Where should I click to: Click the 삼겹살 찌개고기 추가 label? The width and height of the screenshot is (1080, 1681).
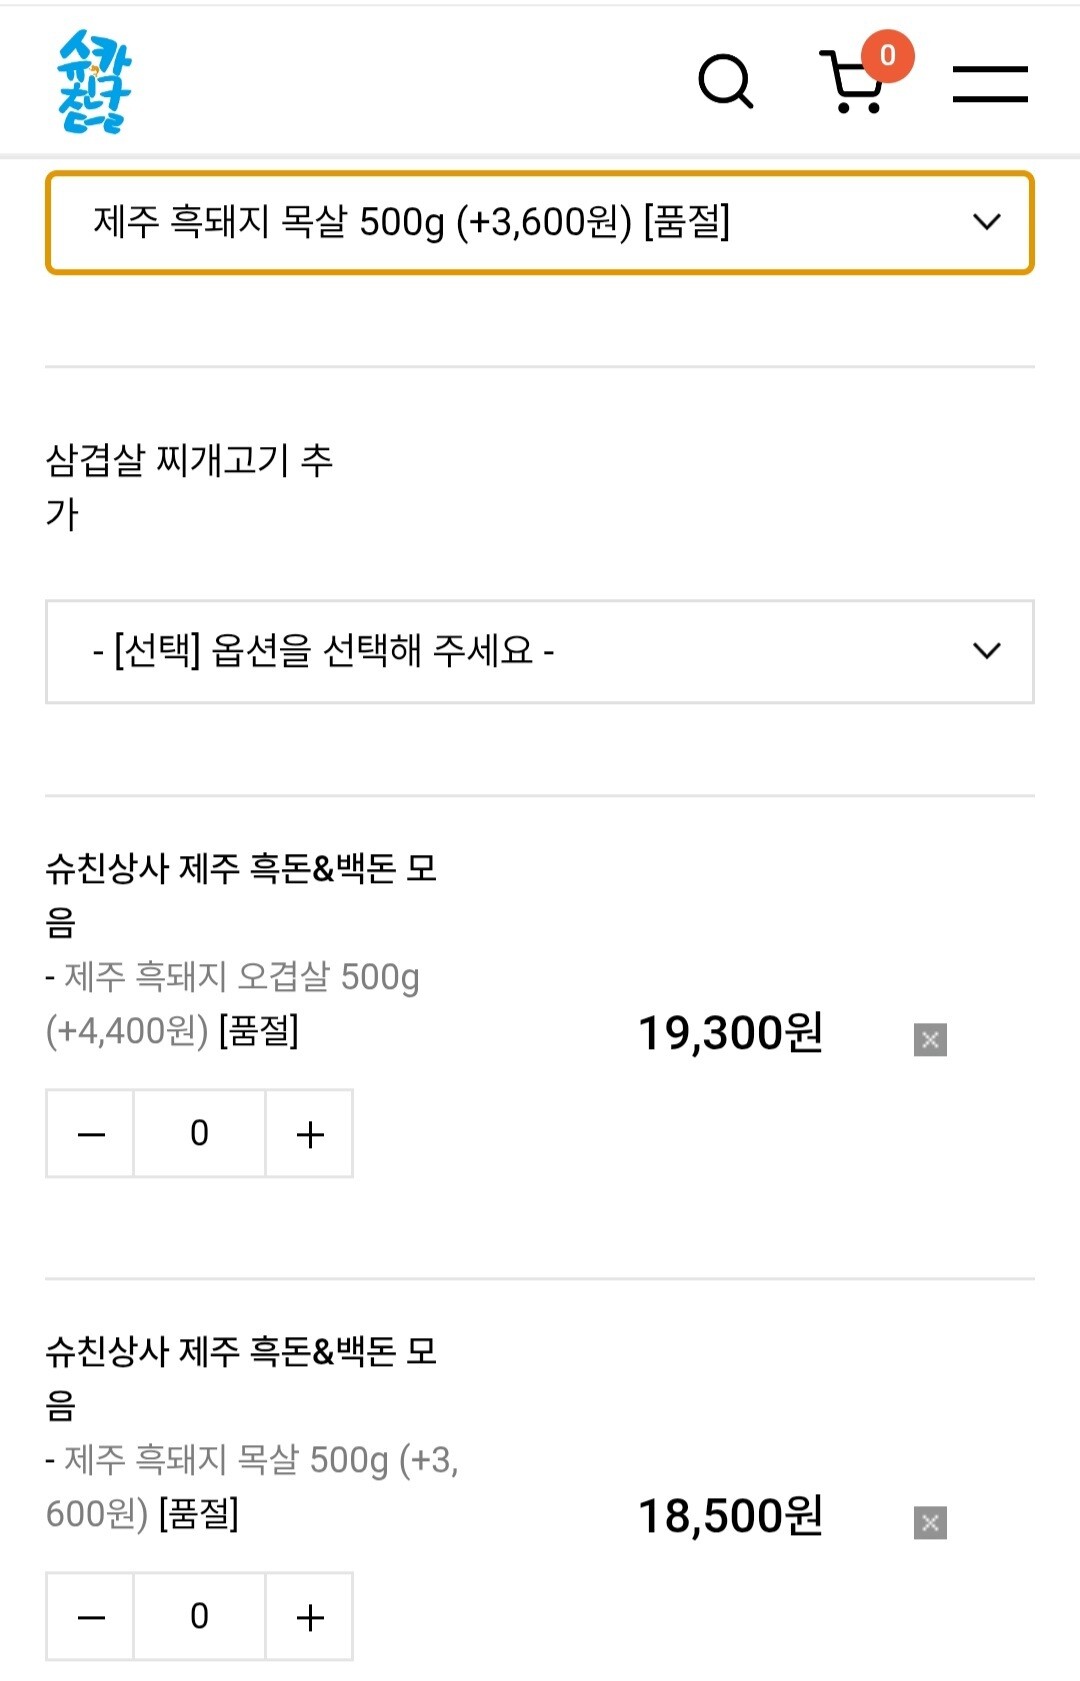[189, 487]
